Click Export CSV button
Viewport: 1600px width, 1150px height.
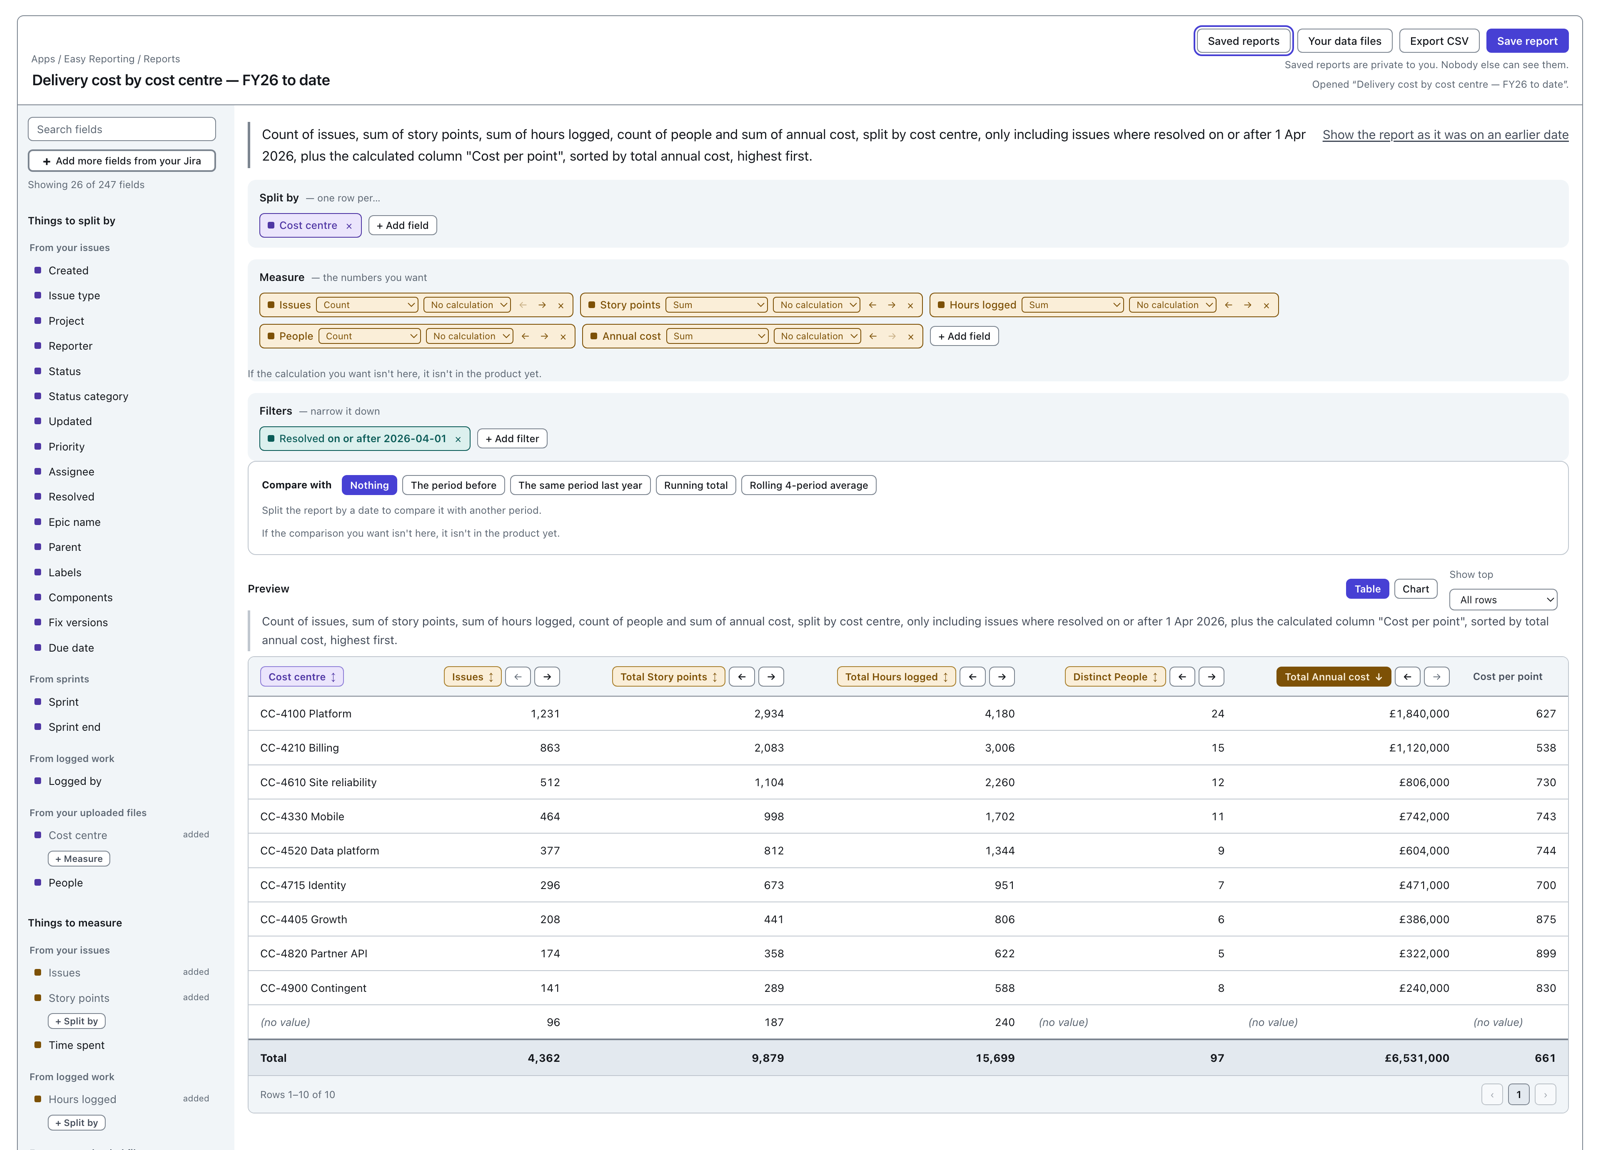[1439, 41]
